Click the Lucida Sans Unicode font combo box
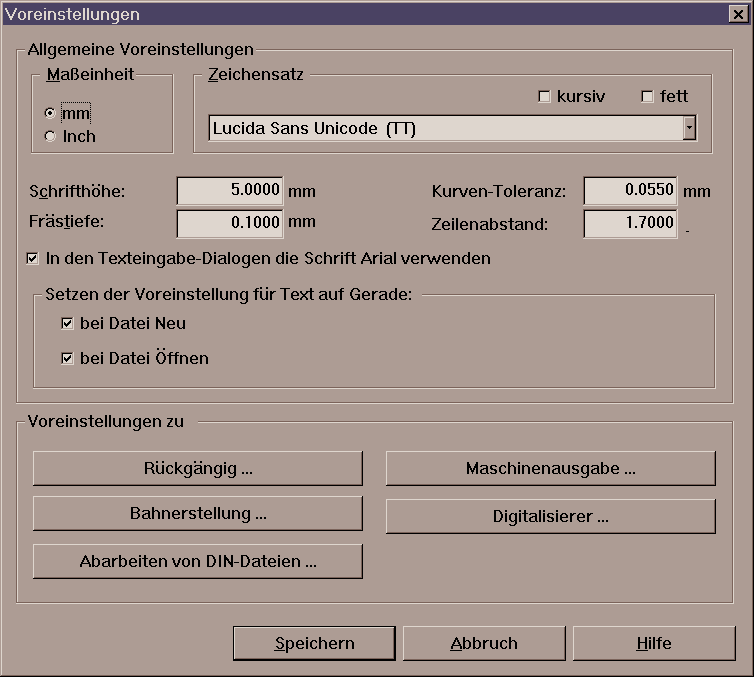Screen dimensions: 754x677 tap(444, 128)
